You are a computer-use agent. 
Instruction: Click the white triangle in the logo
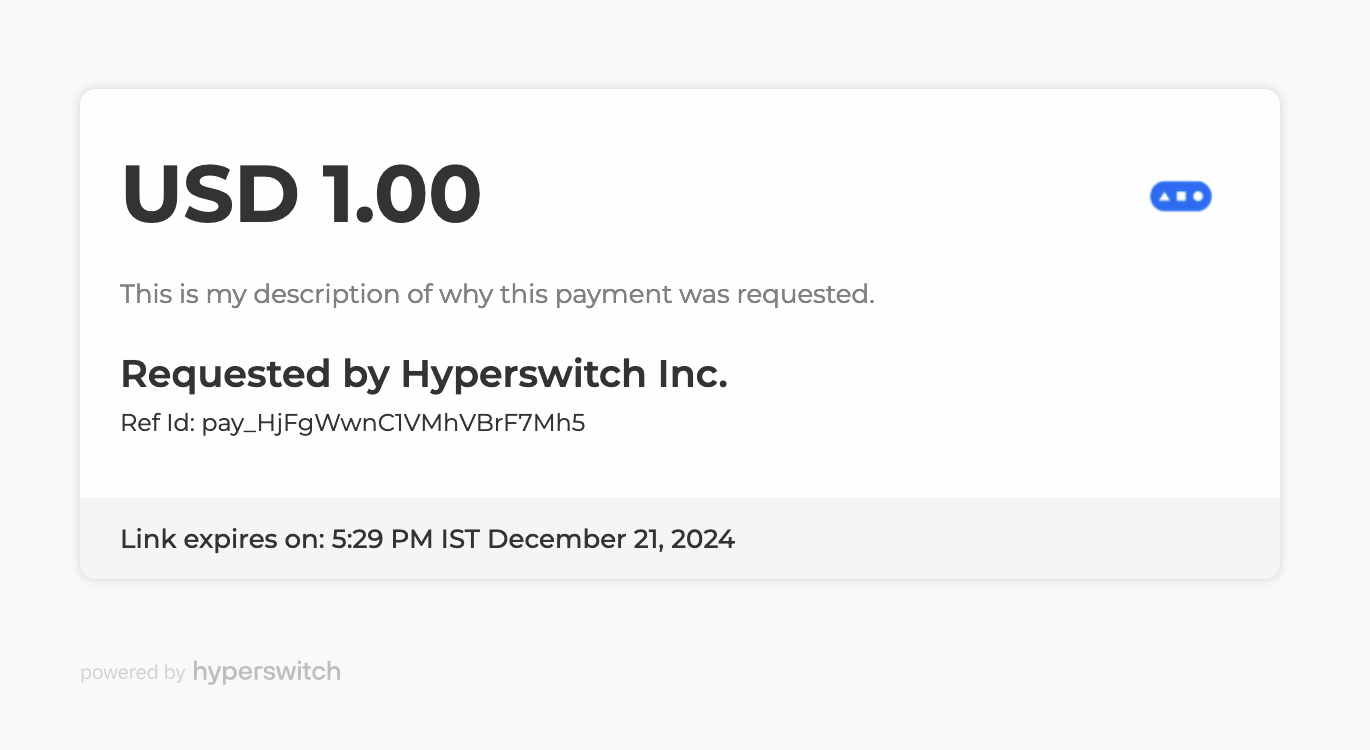(1164, 196)
